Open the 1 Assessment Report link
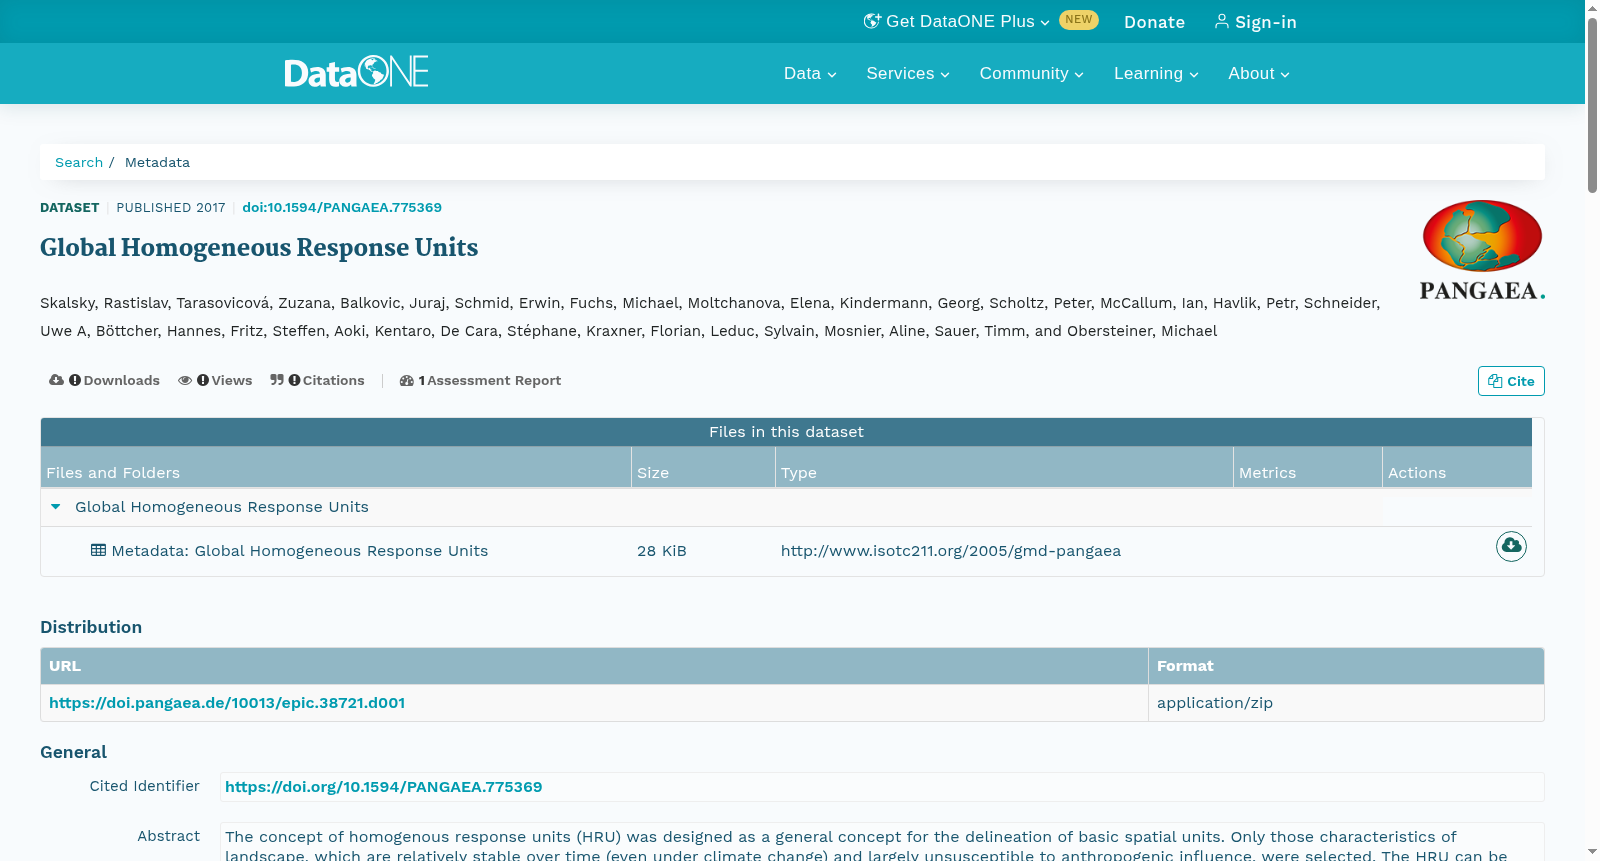The height and width of the screenshot is (861, 1600). [x=480, y=380]
